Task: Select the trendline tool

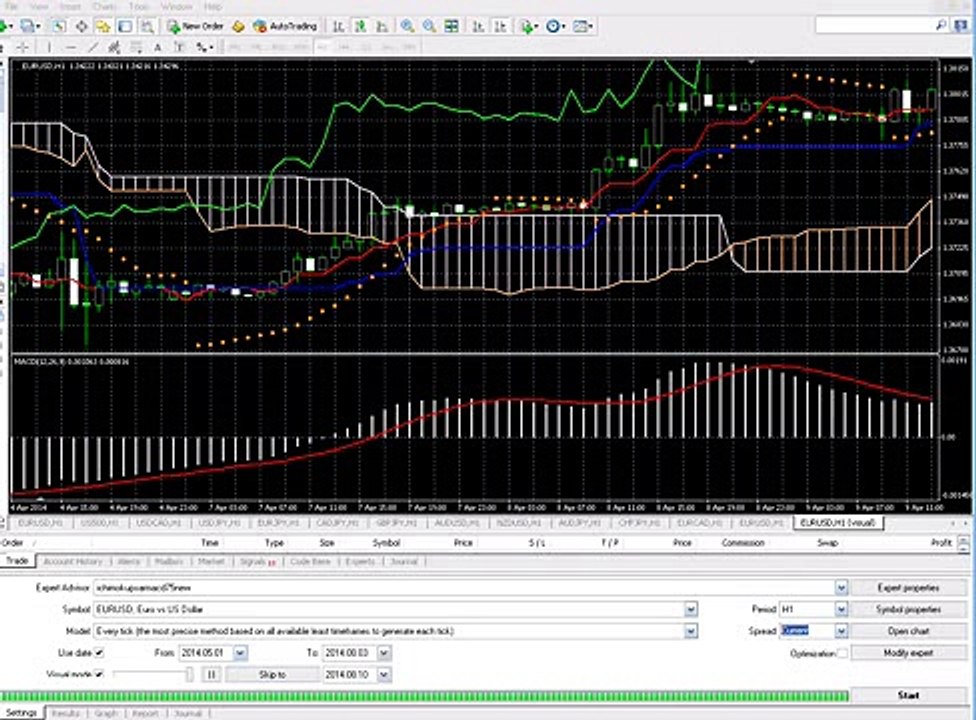Action: click(x=93, y=47)
